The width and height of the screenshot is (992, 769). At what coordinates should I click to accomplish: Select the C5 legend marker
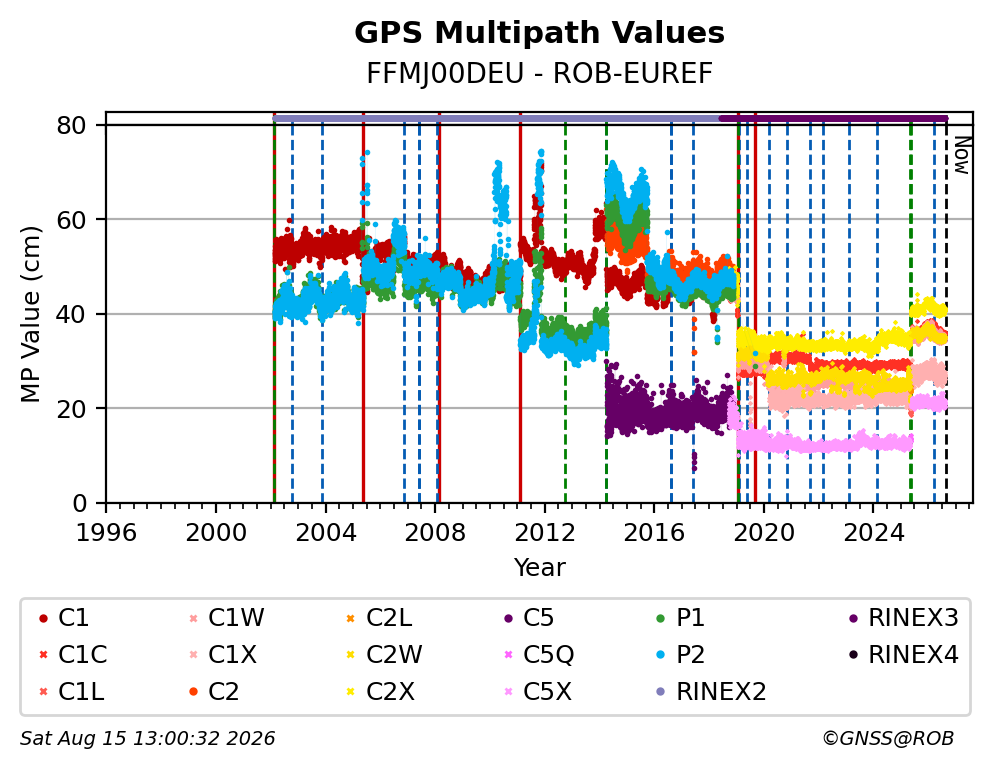coord(508,618)
